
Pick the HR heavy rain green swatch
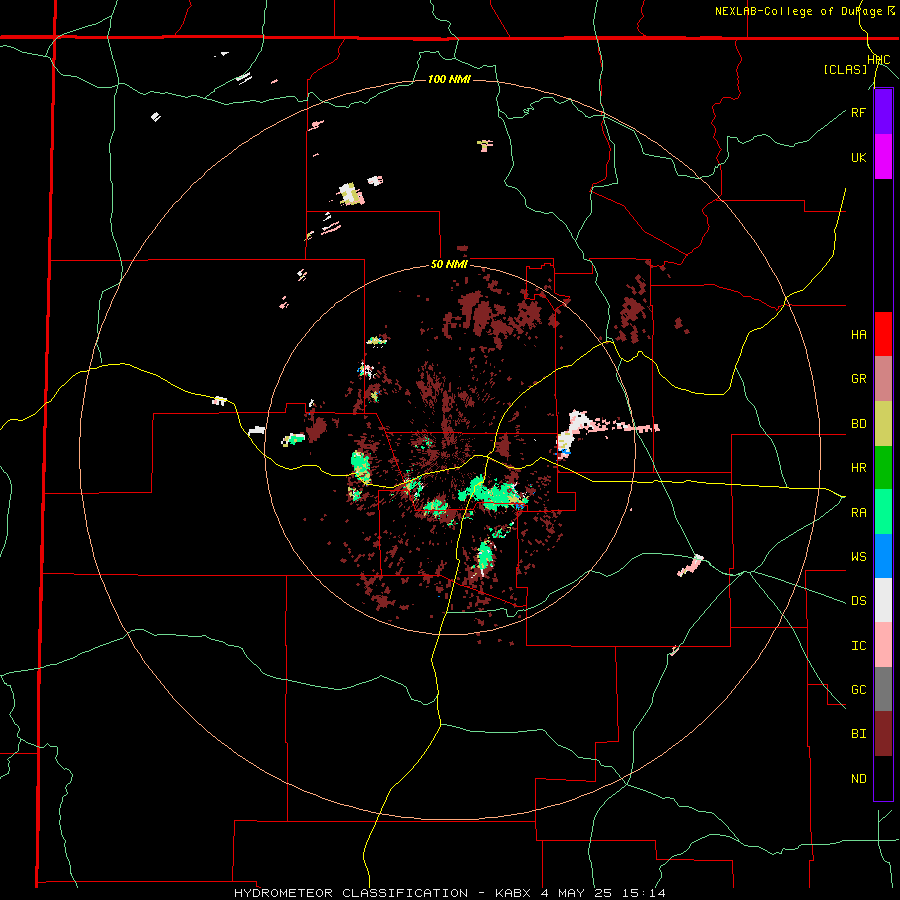[x=883, y=468]
